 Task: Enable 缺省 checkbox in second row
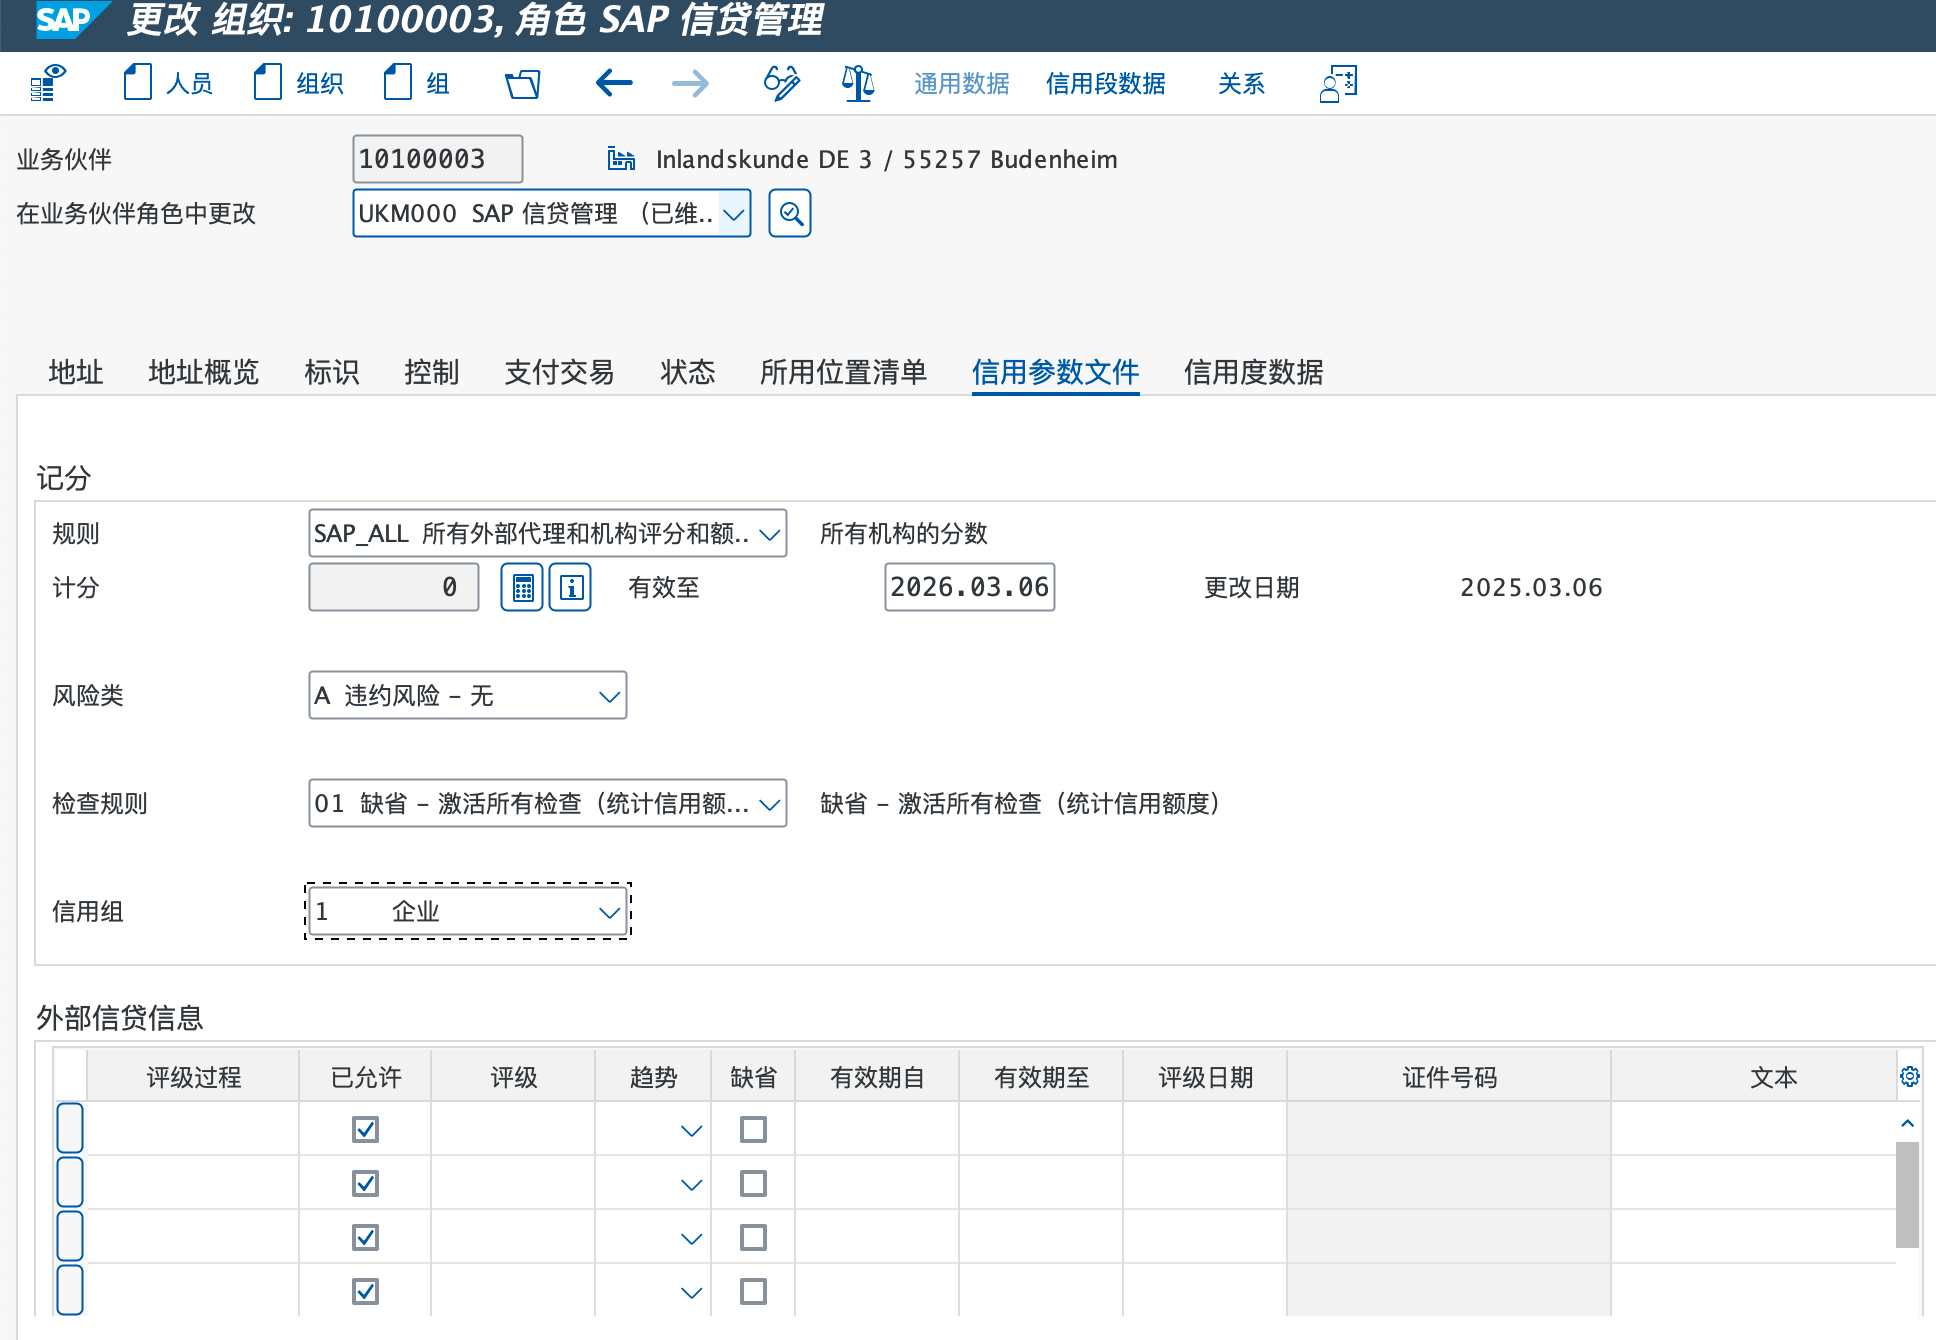point(753,1183)
